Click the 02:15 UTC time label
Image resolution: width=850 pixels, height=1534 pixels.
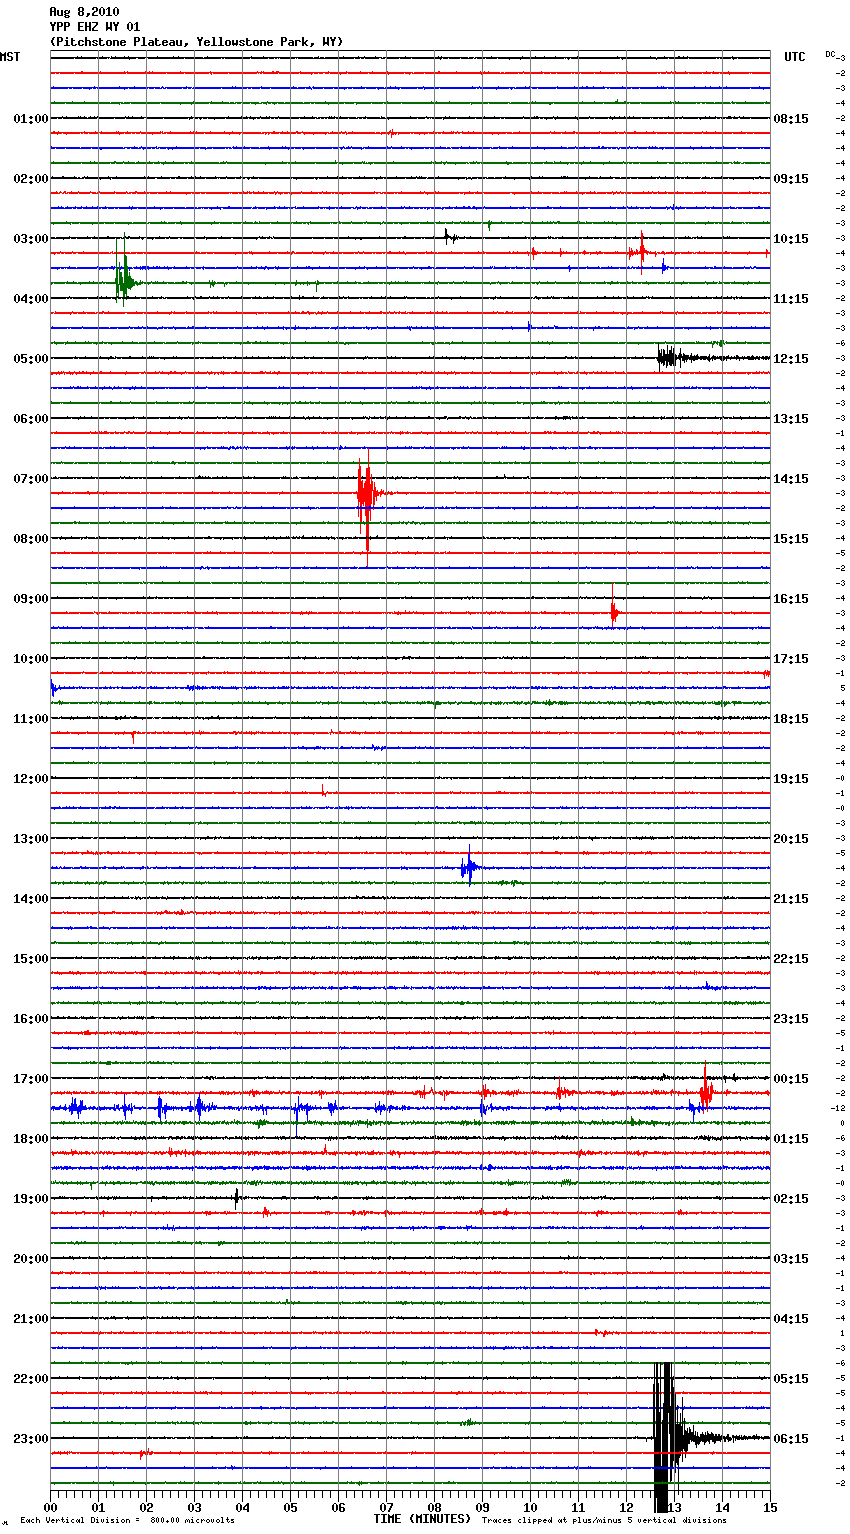click(x=791, y=1199)
